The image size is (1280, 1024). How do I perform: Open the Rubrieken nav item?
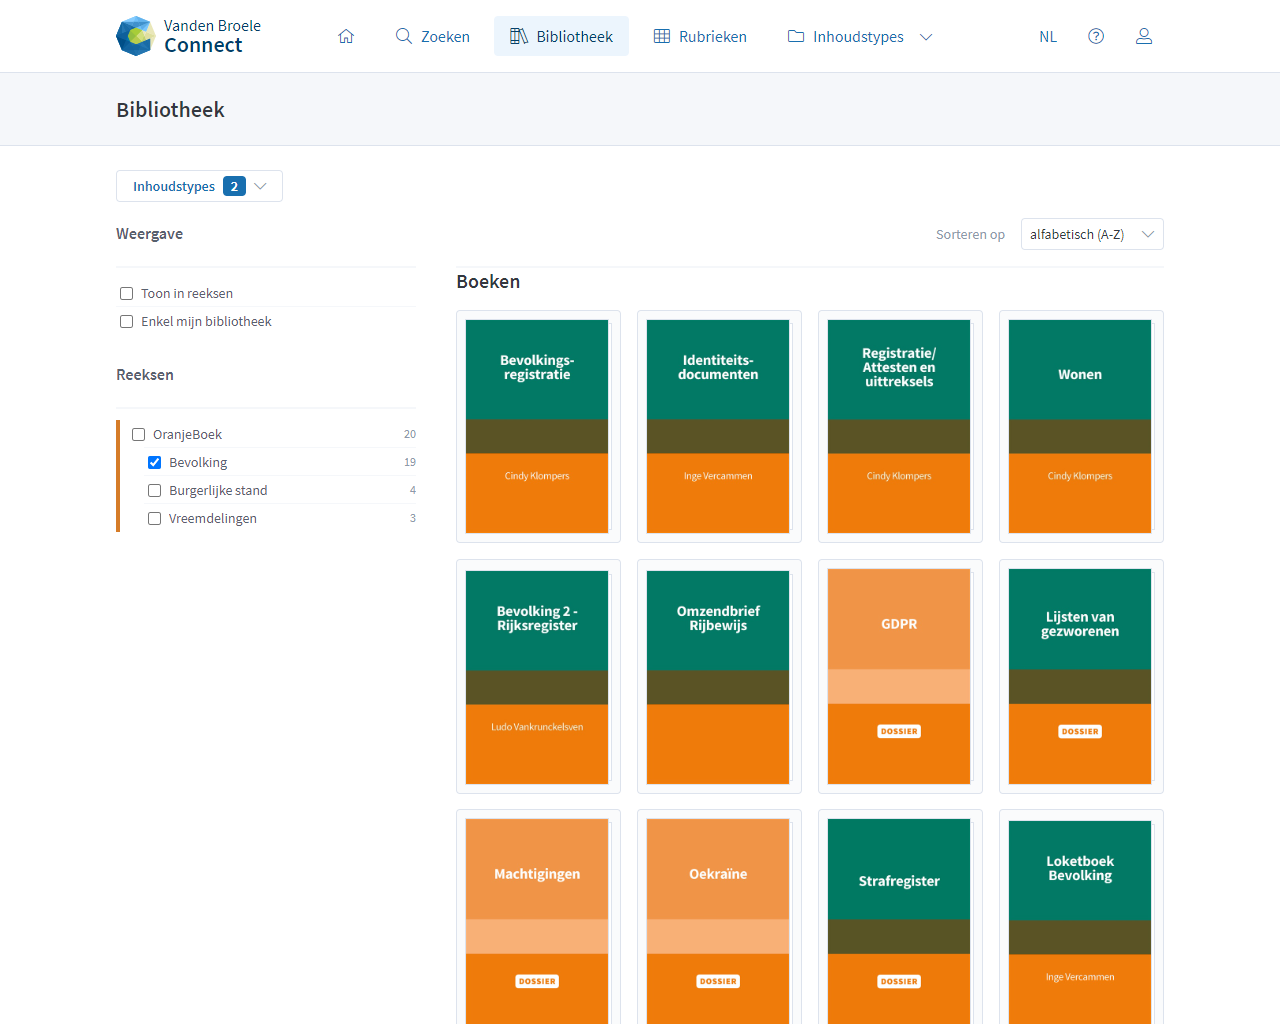coord(700,36)
